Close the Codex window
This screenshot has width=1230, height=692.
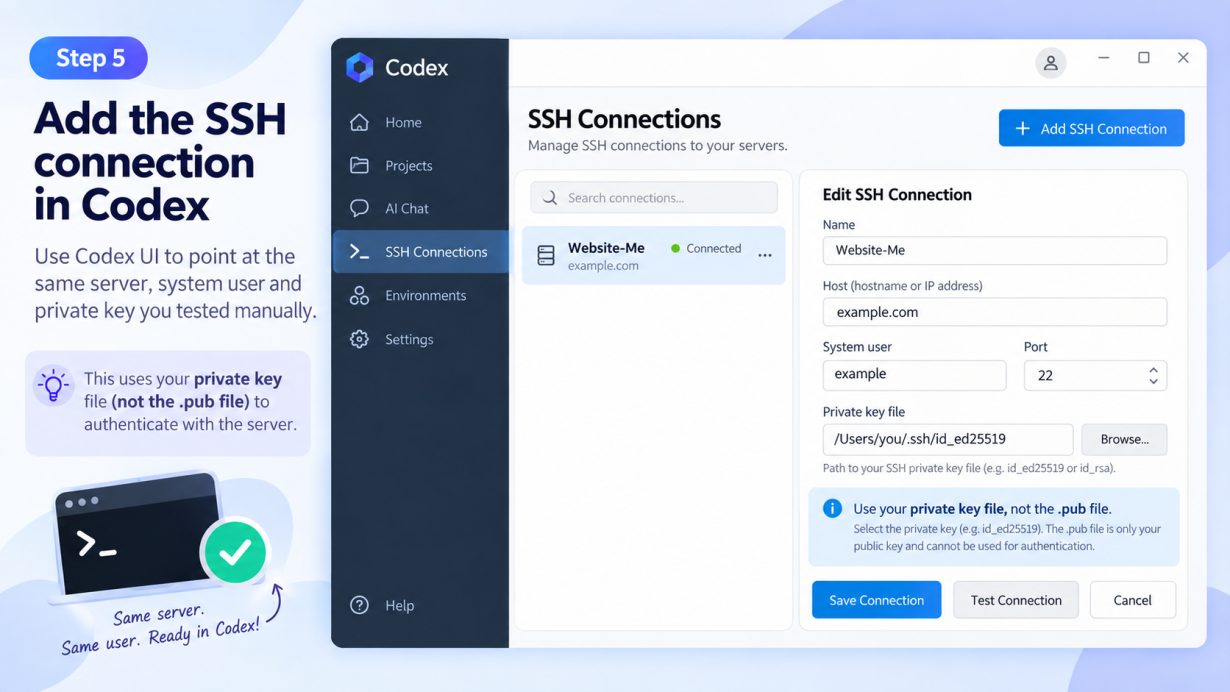point(1183,58)
